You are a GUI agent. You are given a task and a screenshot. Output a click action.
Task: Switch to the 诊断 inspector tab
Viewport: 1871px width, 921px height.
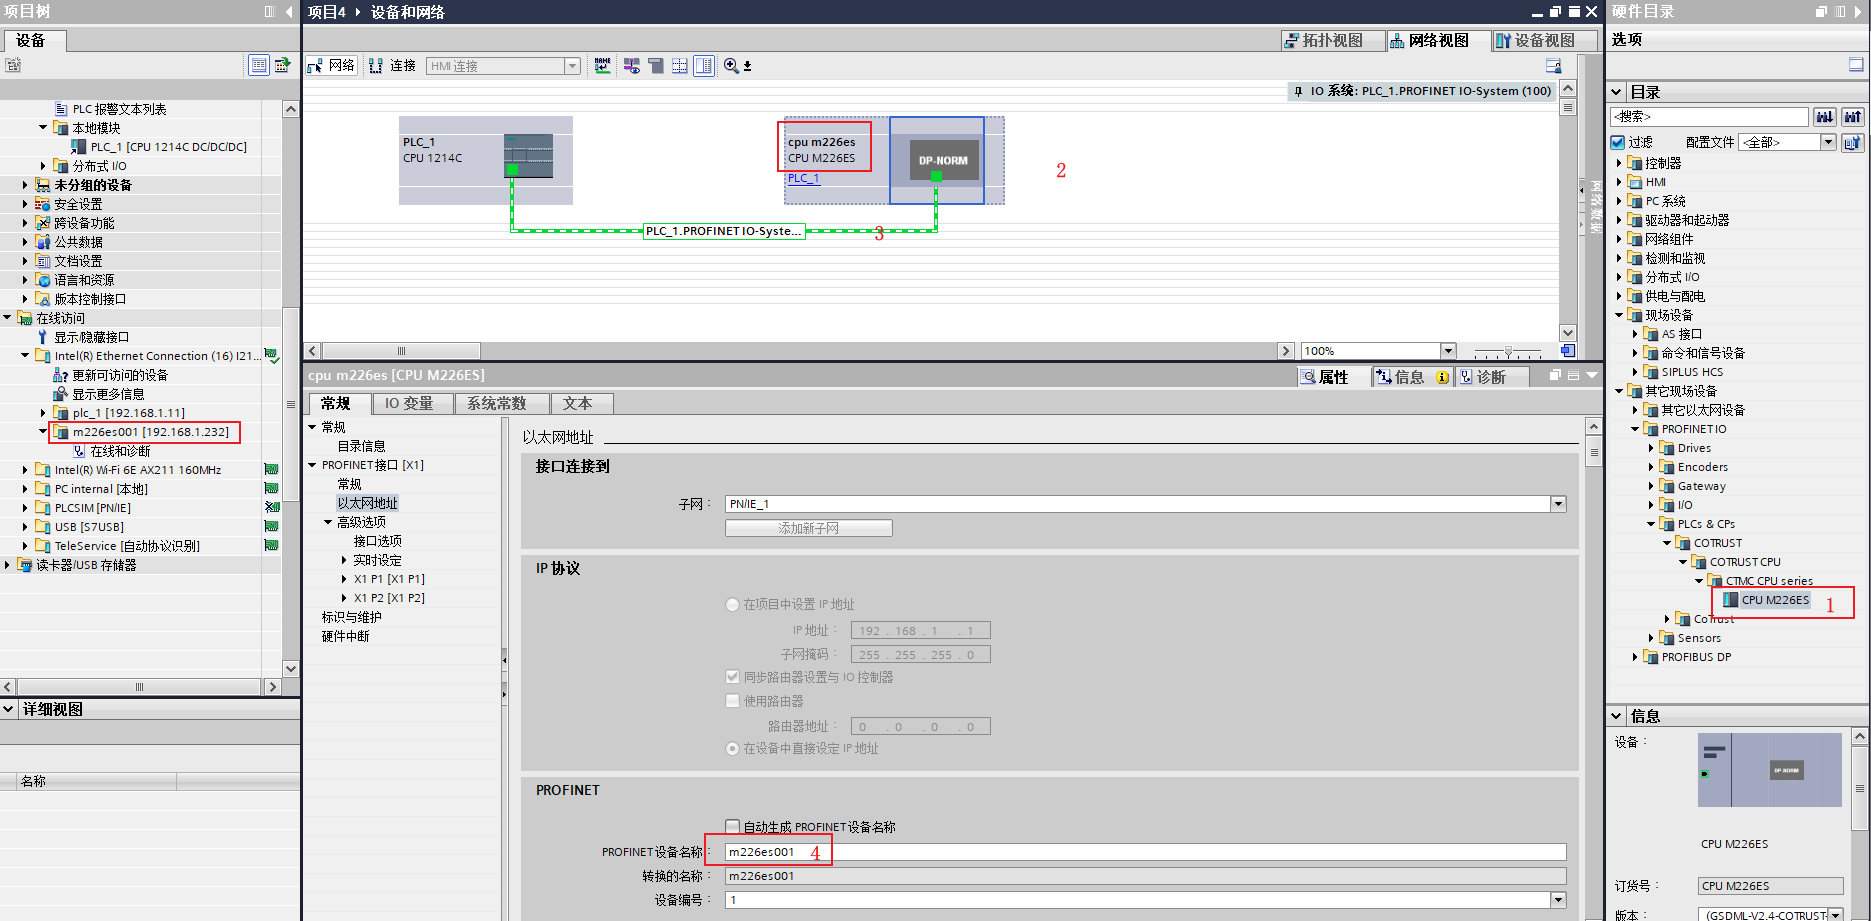pos(1491,377)
